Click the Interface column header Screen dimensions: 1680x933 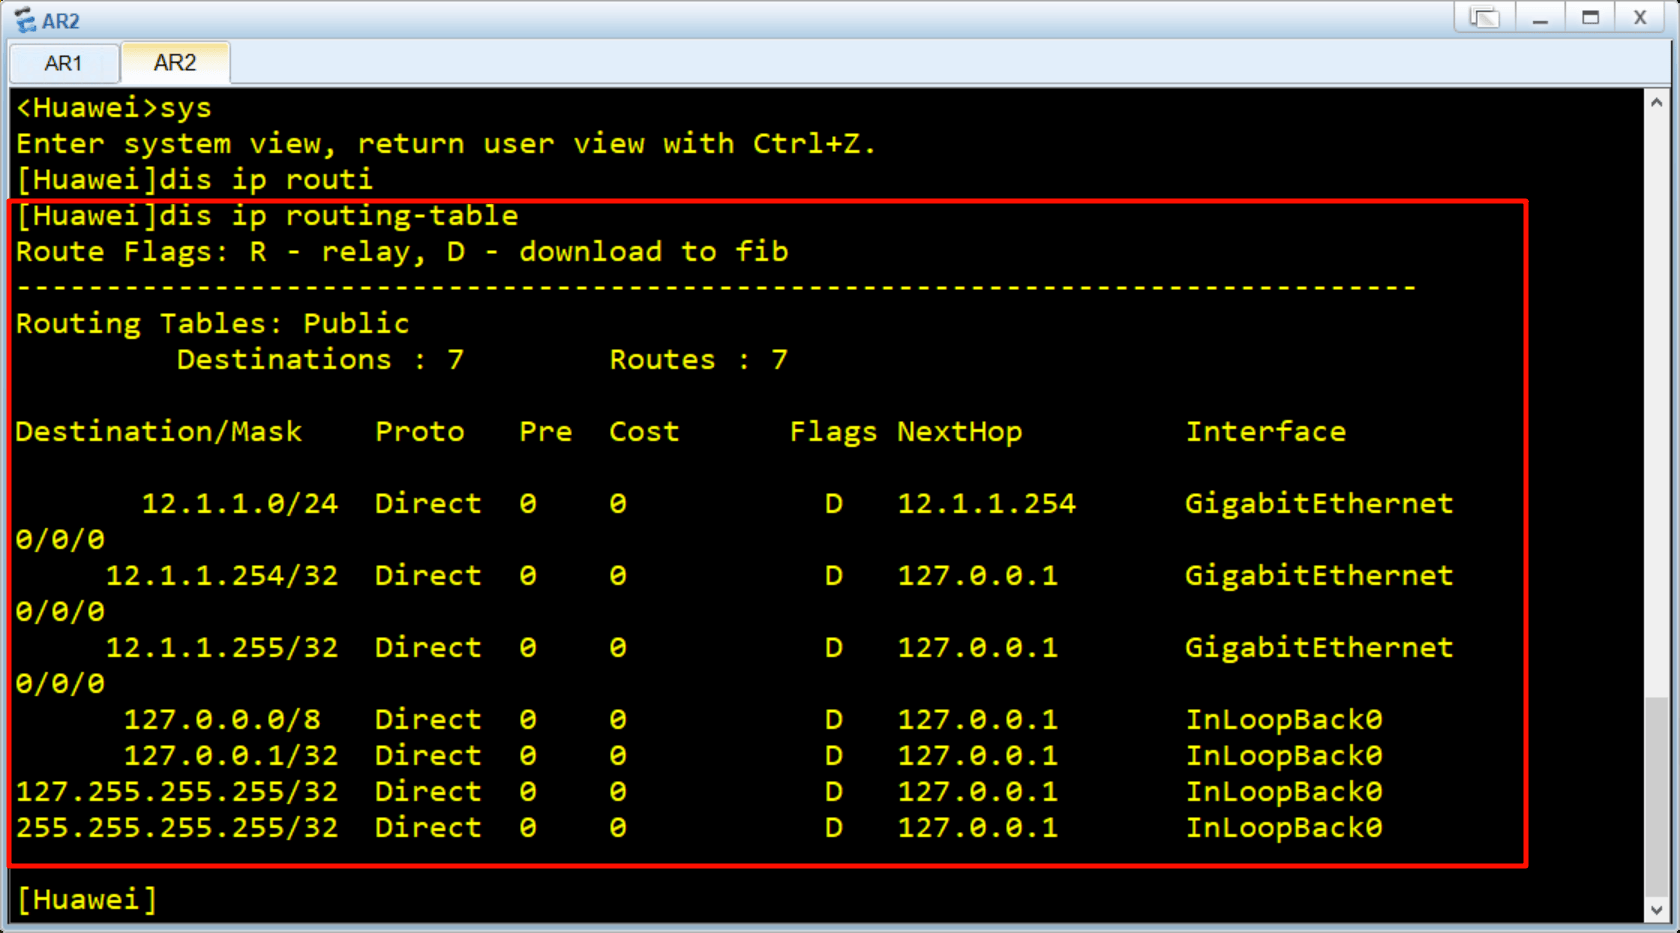tap(1265, 432)
